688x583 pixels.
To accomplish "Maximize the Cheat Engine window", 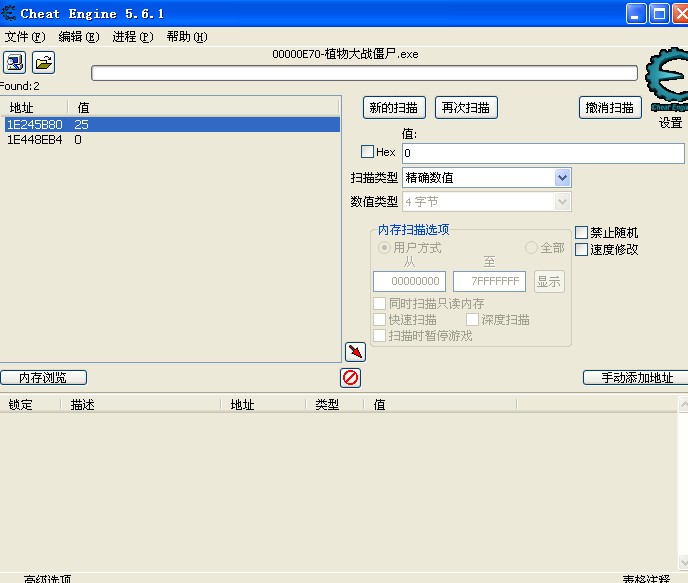I will pyautogui.click(x=659, y=14).
